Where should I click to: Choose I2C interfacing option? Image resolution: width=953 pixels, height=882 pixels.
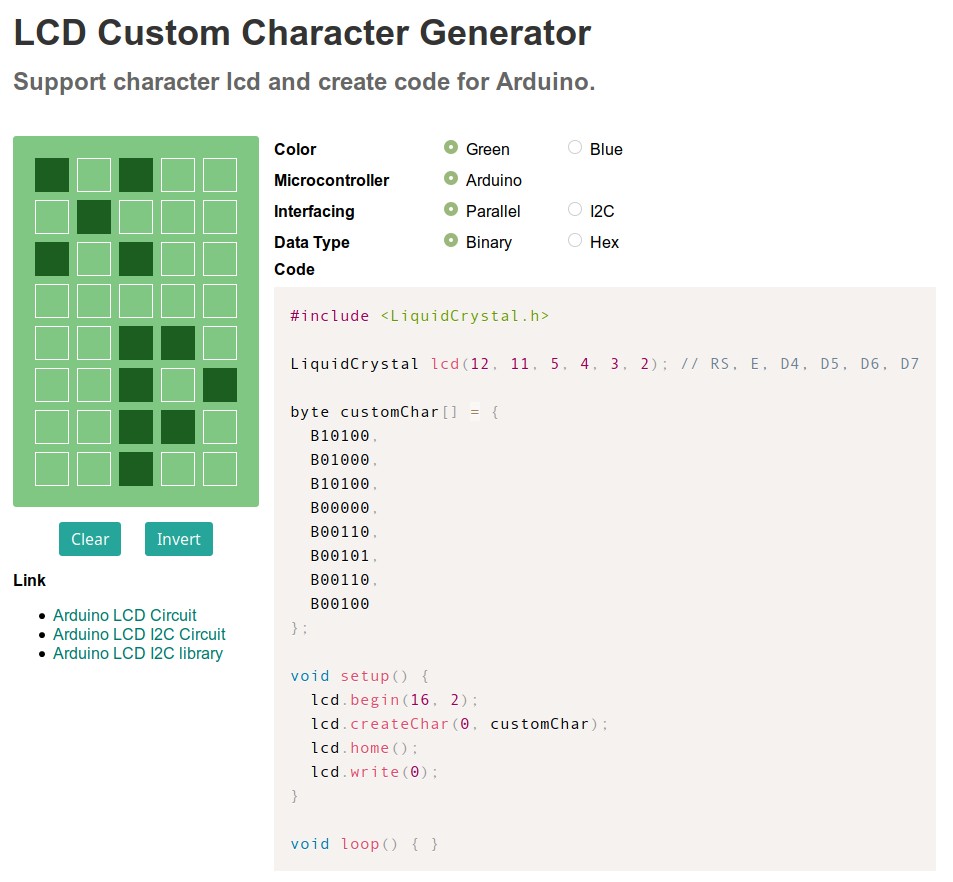tap(575, 210)
